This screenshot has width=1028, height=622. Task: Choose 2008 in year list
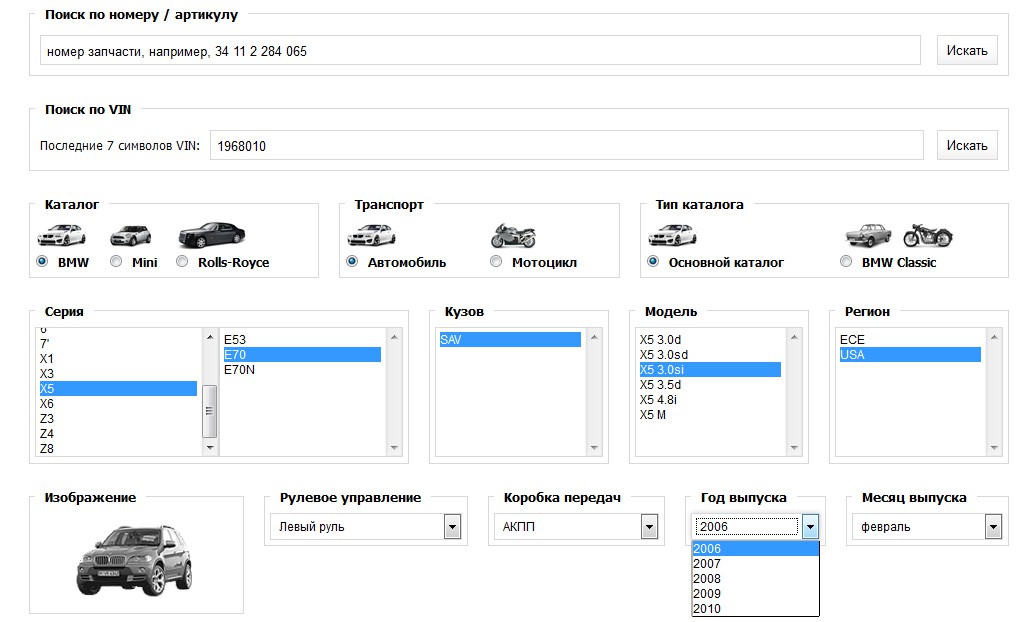coord(755,579)
